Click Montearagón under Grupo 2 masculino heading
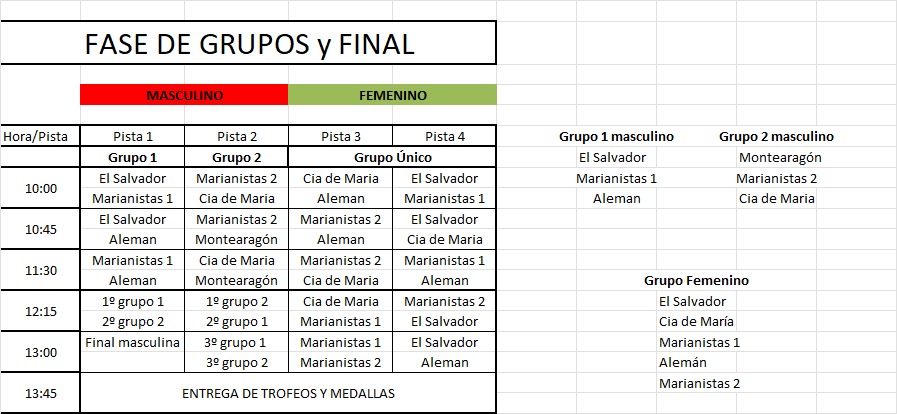Viewport: 897px width, 414px height. tap(780, 157)
